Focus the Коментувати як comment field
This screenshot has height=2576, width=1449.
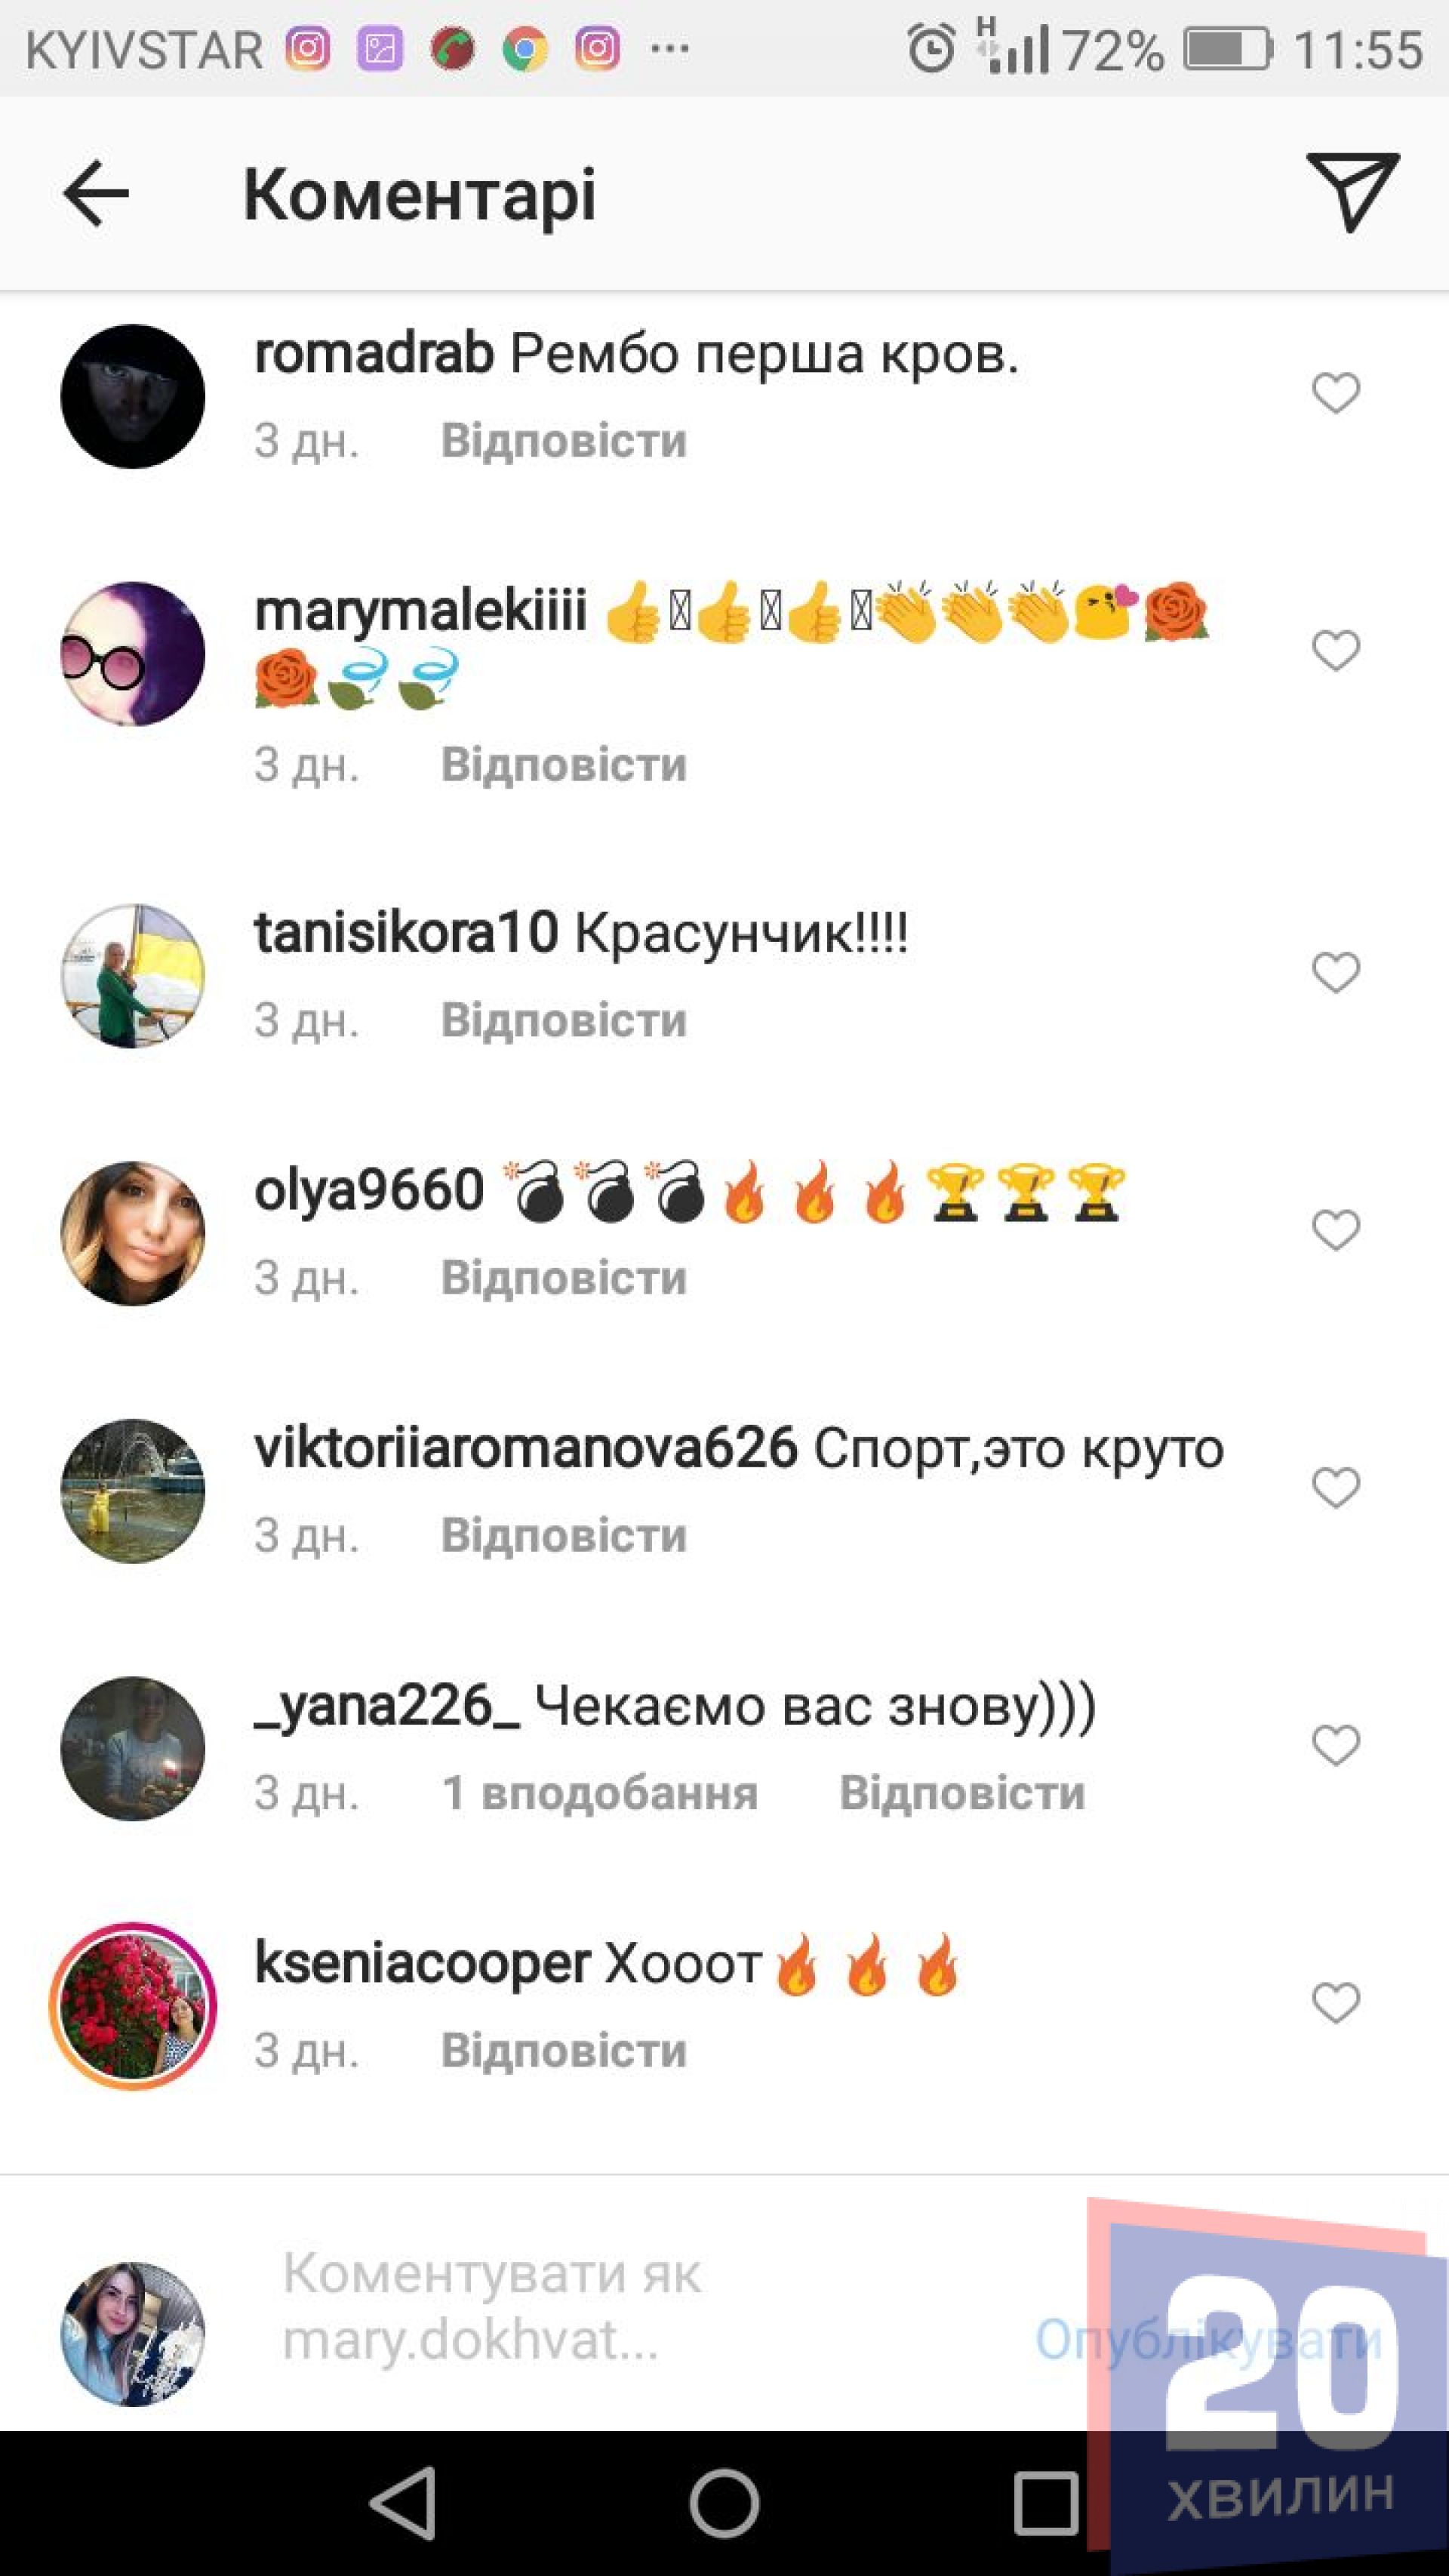[640, 2307]
